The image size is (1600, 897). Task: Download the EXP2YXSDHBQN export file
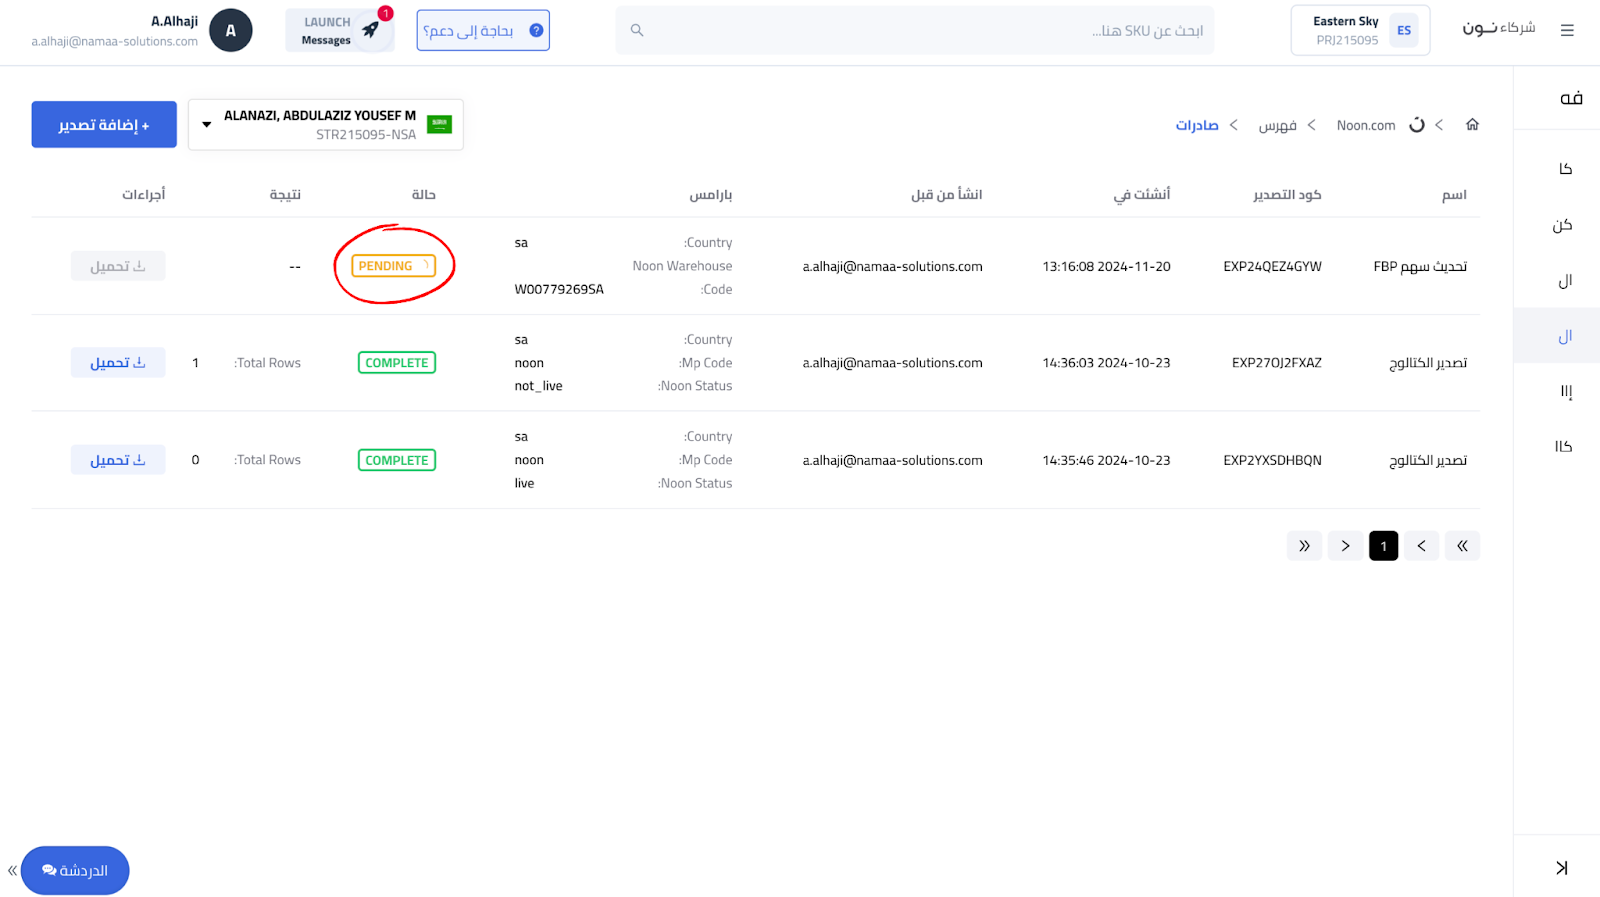point(118,460)
